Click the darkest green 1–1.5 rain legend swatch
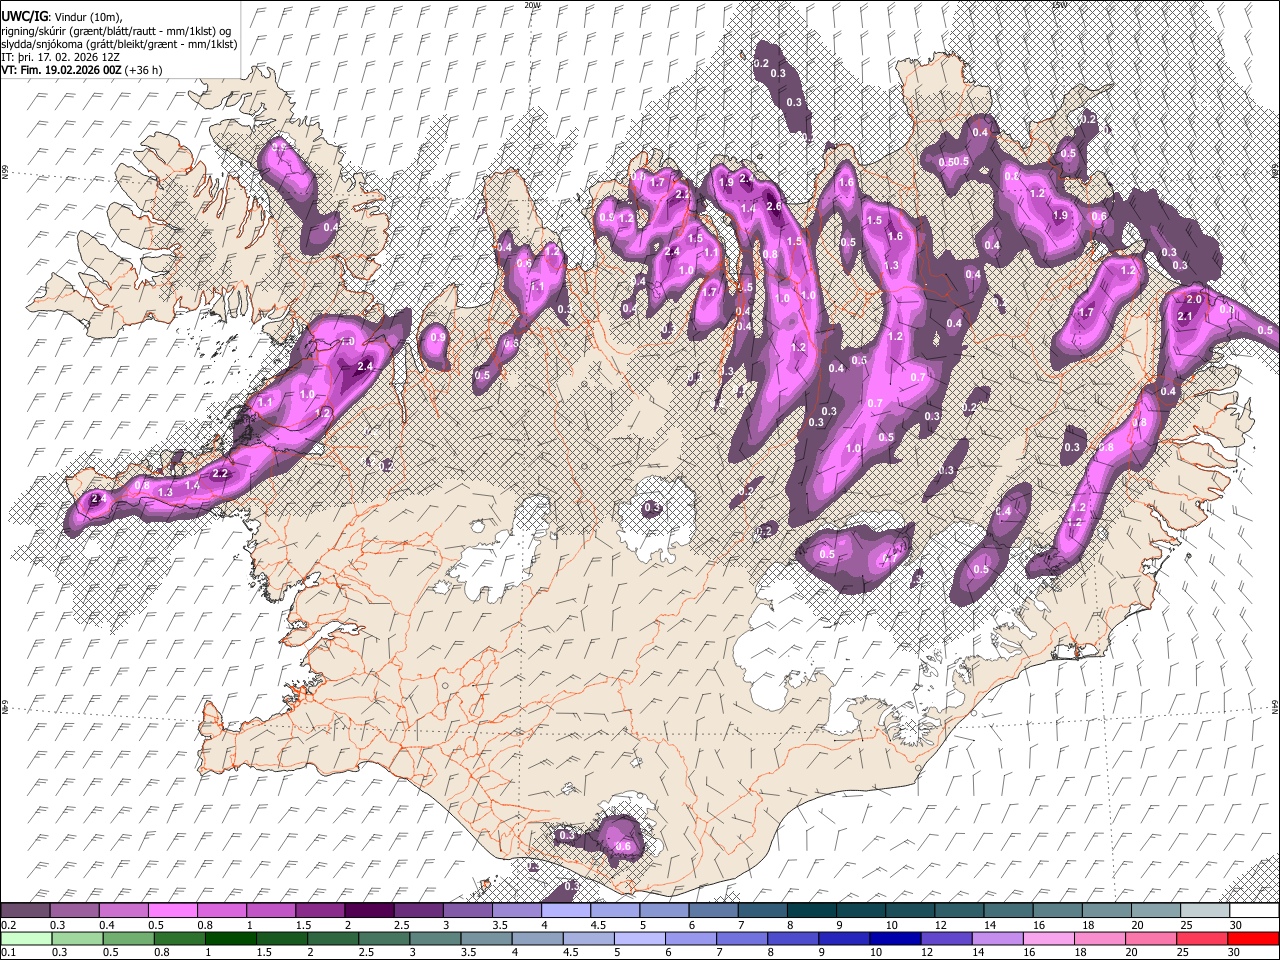Image resolution: width=1280 pixels, height=960 pixels. tap(230, 938)
